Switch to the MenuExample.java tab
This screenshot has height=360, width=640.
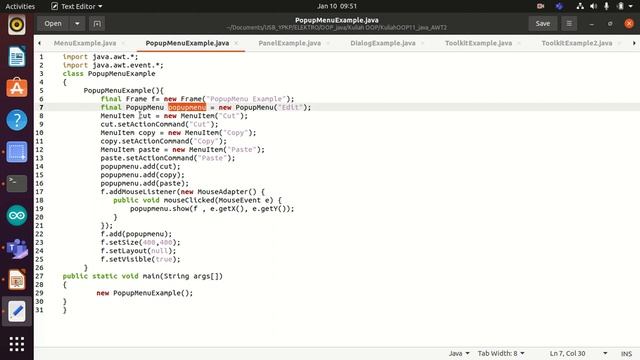[x=85, y=43]
